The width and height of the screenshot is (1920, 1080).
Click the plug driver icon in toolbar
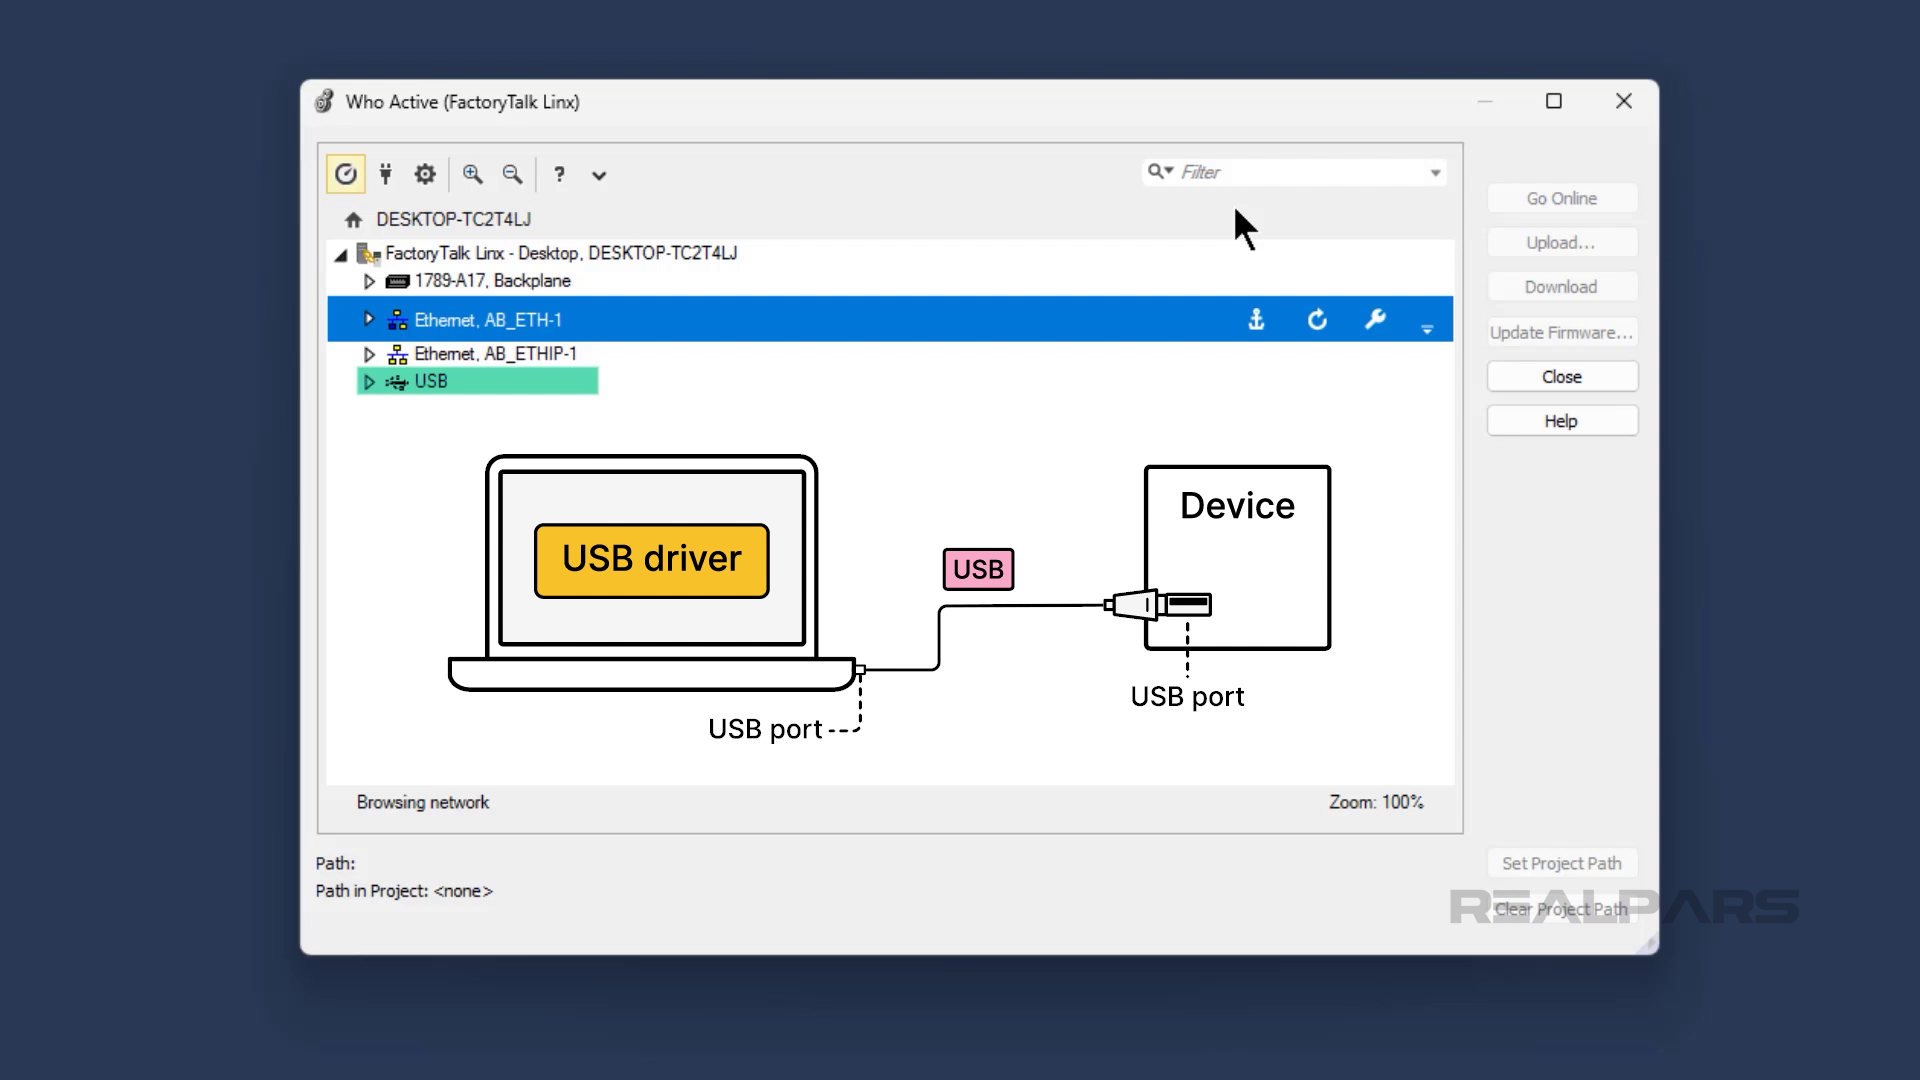click(x=385, y=174)
